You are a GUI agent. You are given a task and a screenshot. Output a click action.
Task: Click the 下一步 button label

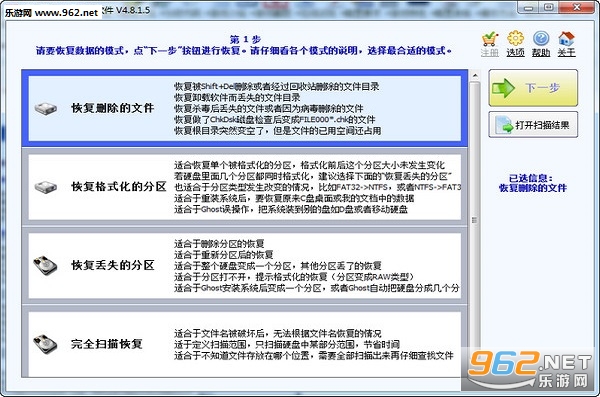pos(543,88)
